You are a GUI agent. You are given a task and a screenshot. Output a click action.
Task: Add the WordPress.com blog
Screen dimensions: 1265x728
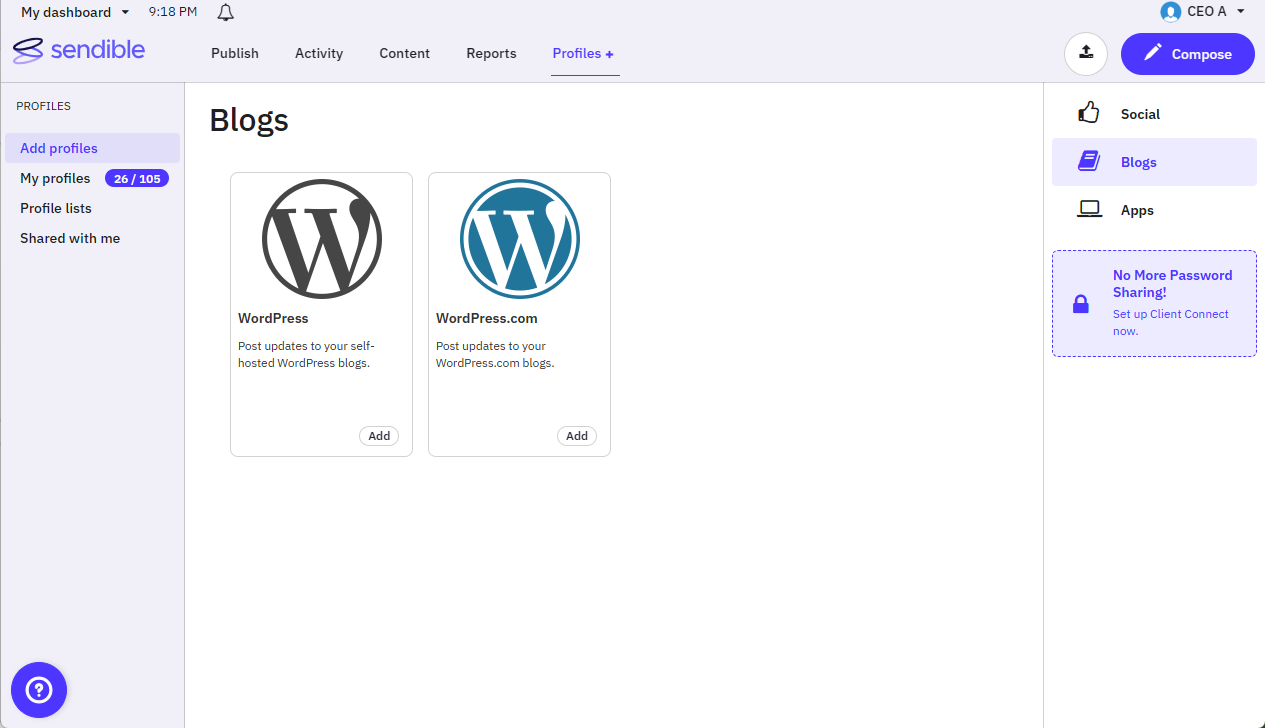coord(577,436)
